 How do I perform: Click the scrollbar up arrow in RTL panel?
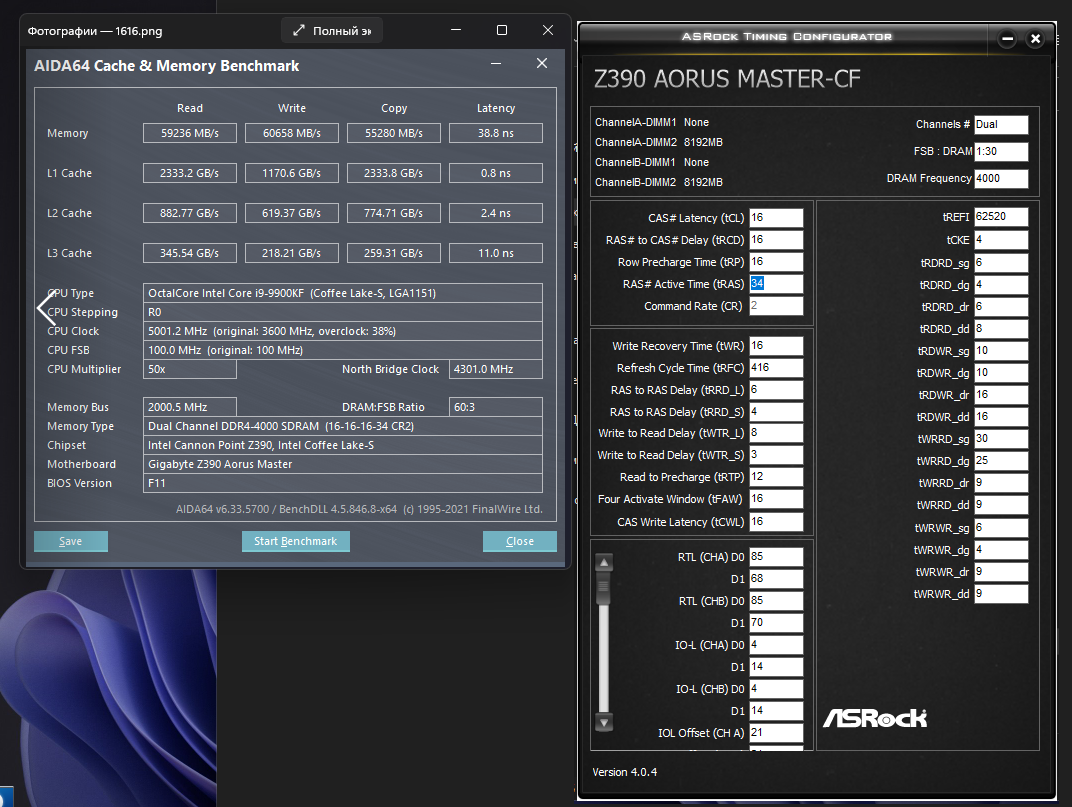[604, 563]
